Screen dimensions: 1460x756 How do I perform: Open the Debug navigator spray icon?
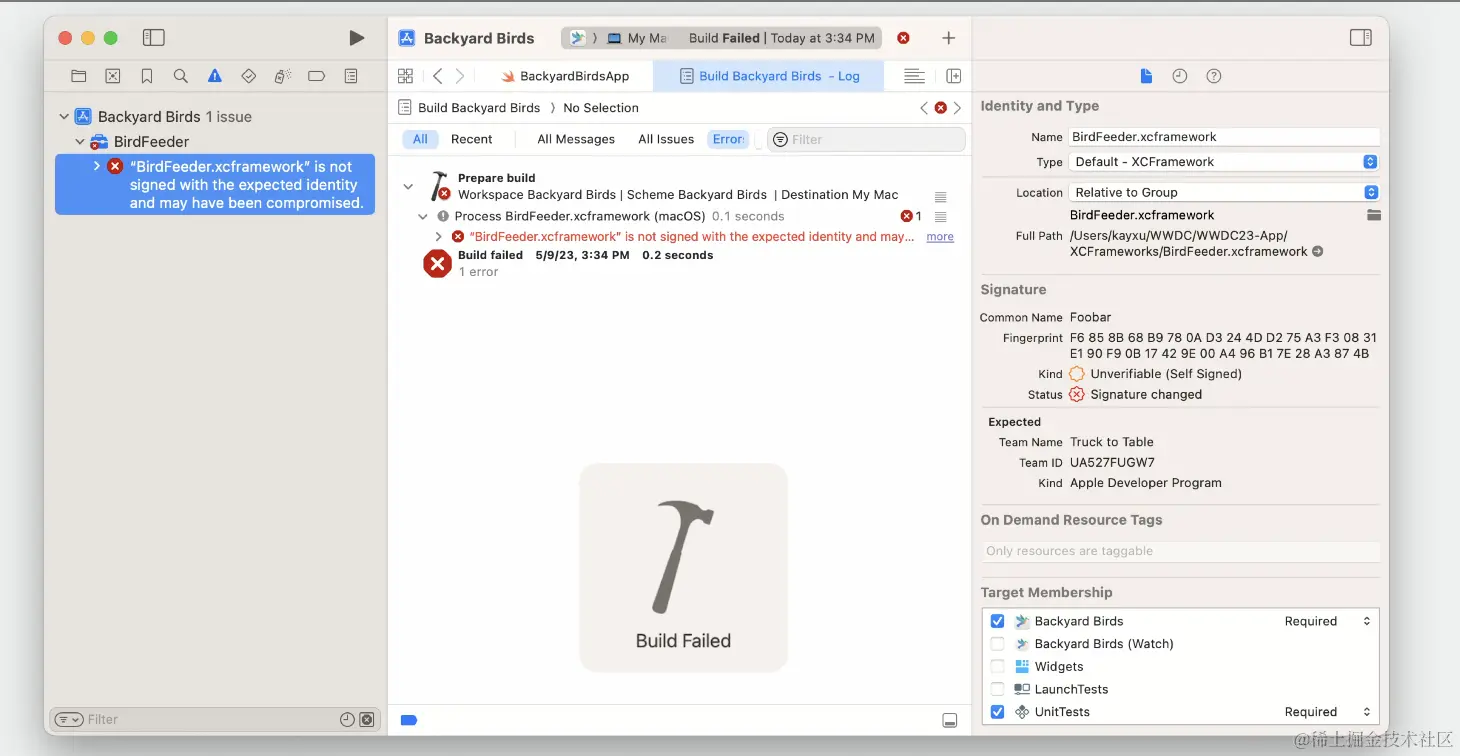[x=283, y=76]
